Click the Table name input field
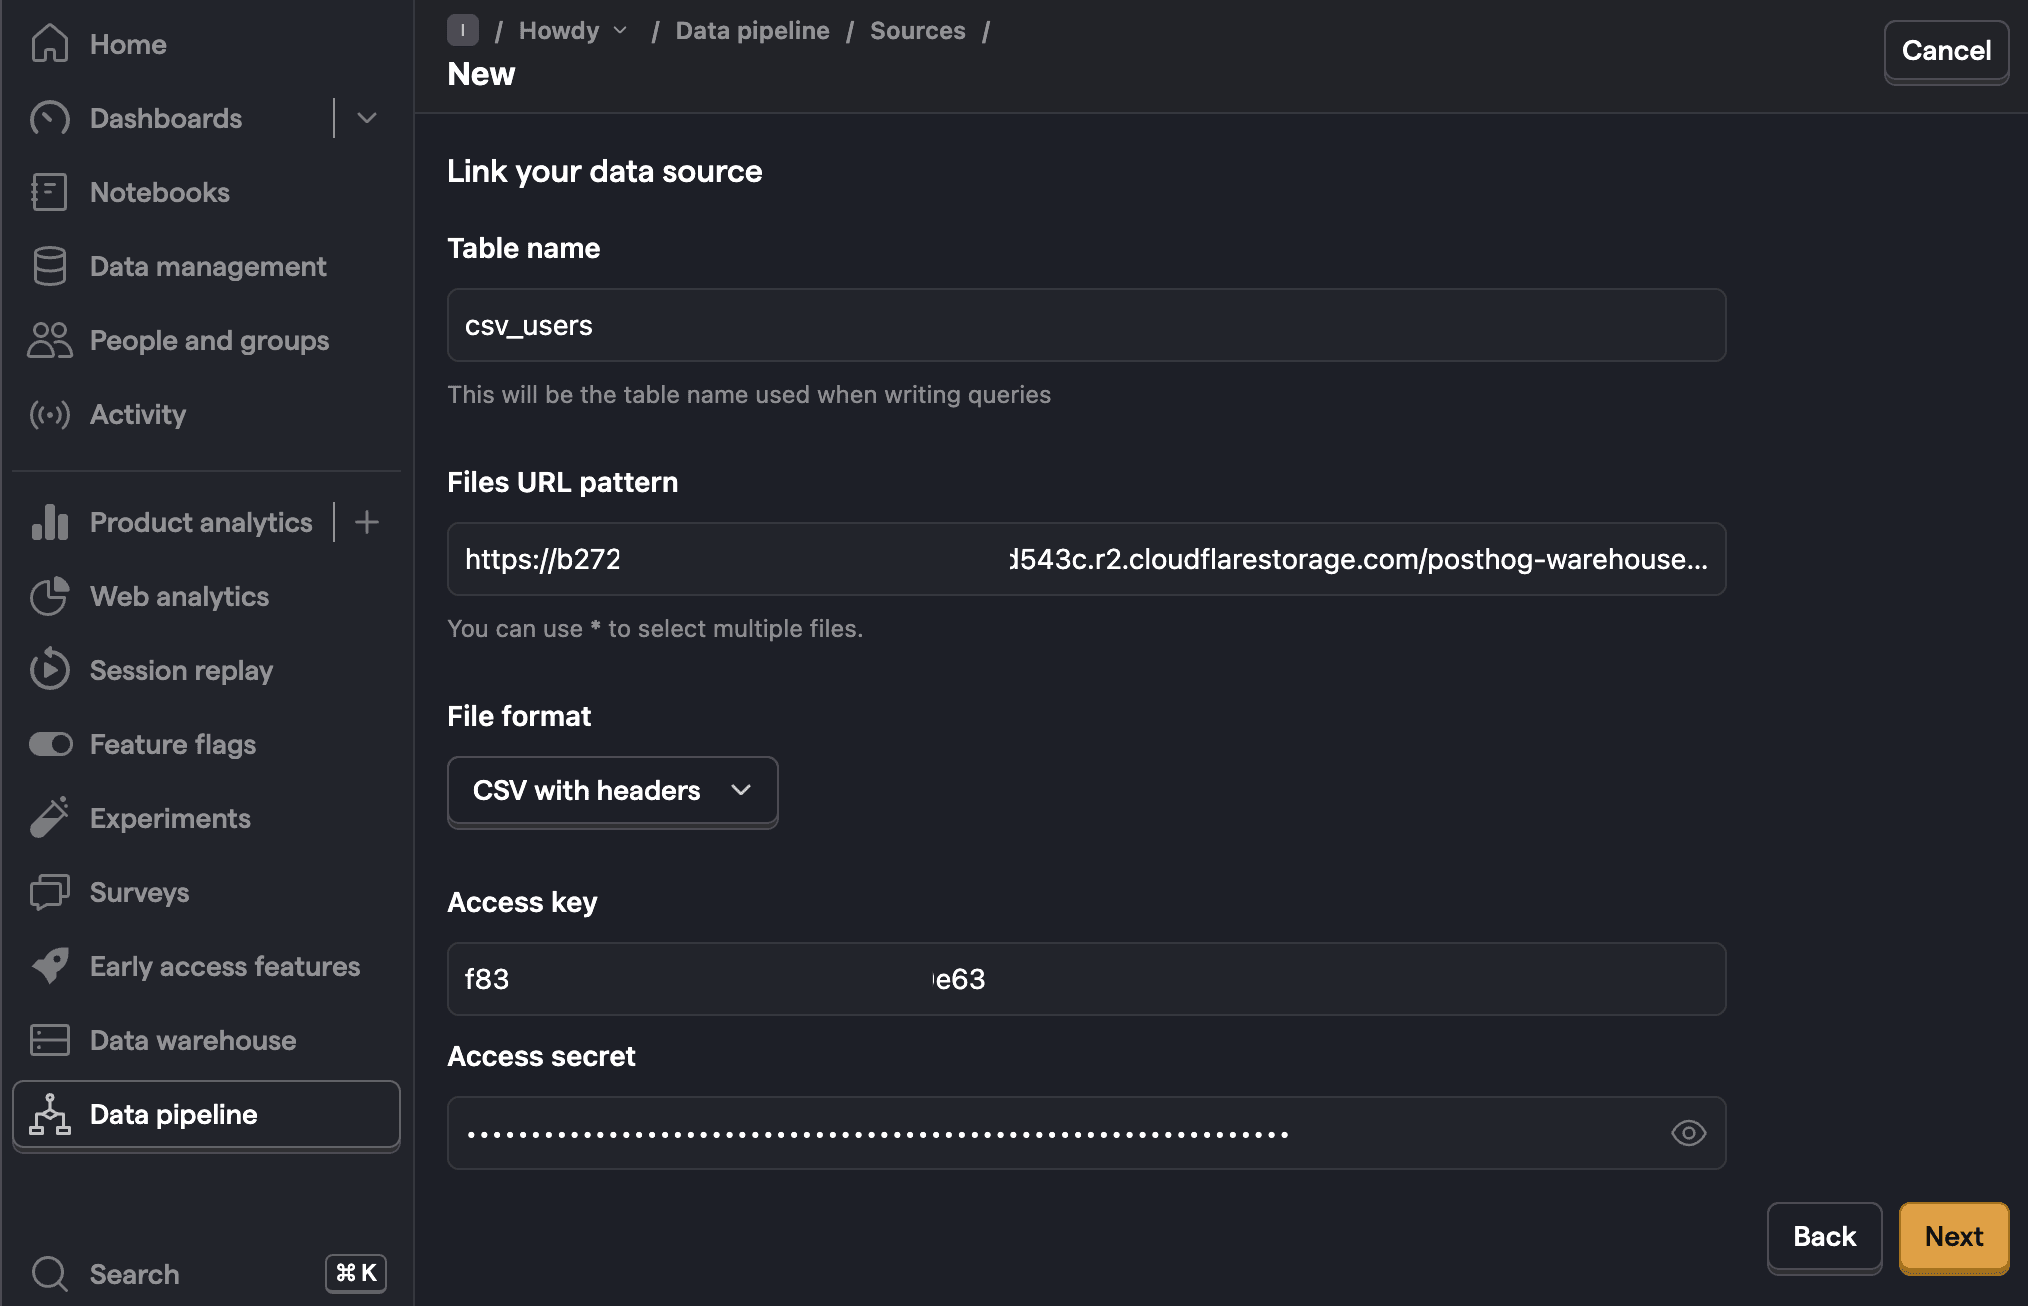This screenshot has height=1306, width=2028. [1086, 325]
